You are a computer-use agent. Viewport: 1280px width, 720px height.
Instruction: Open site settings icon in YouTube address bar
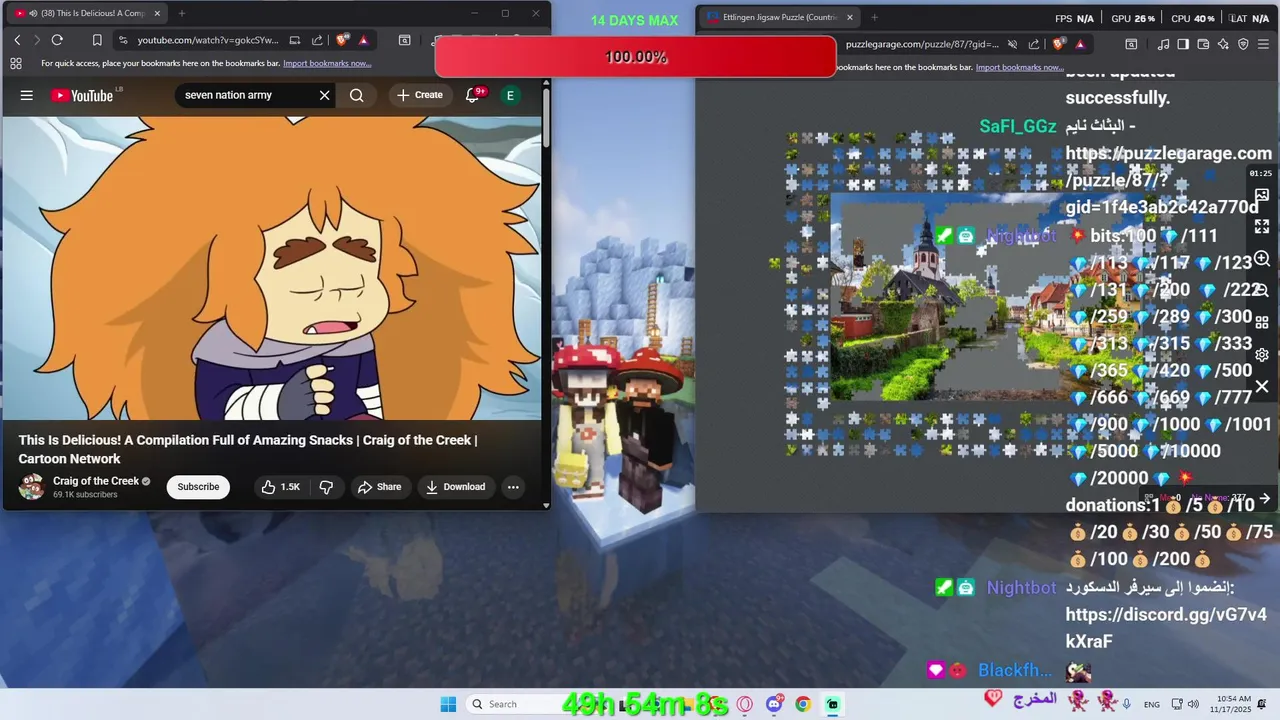[x=123, y=40]
